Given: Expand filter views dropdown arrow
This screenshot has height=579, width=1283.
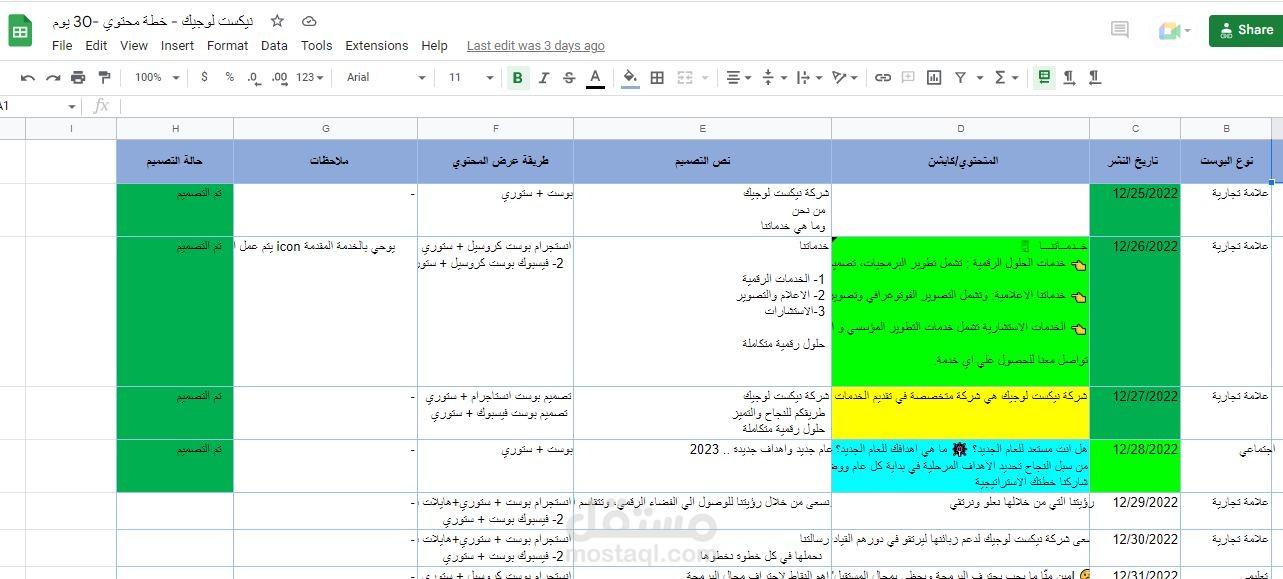Looking at the screenshot, I should 978,78.
